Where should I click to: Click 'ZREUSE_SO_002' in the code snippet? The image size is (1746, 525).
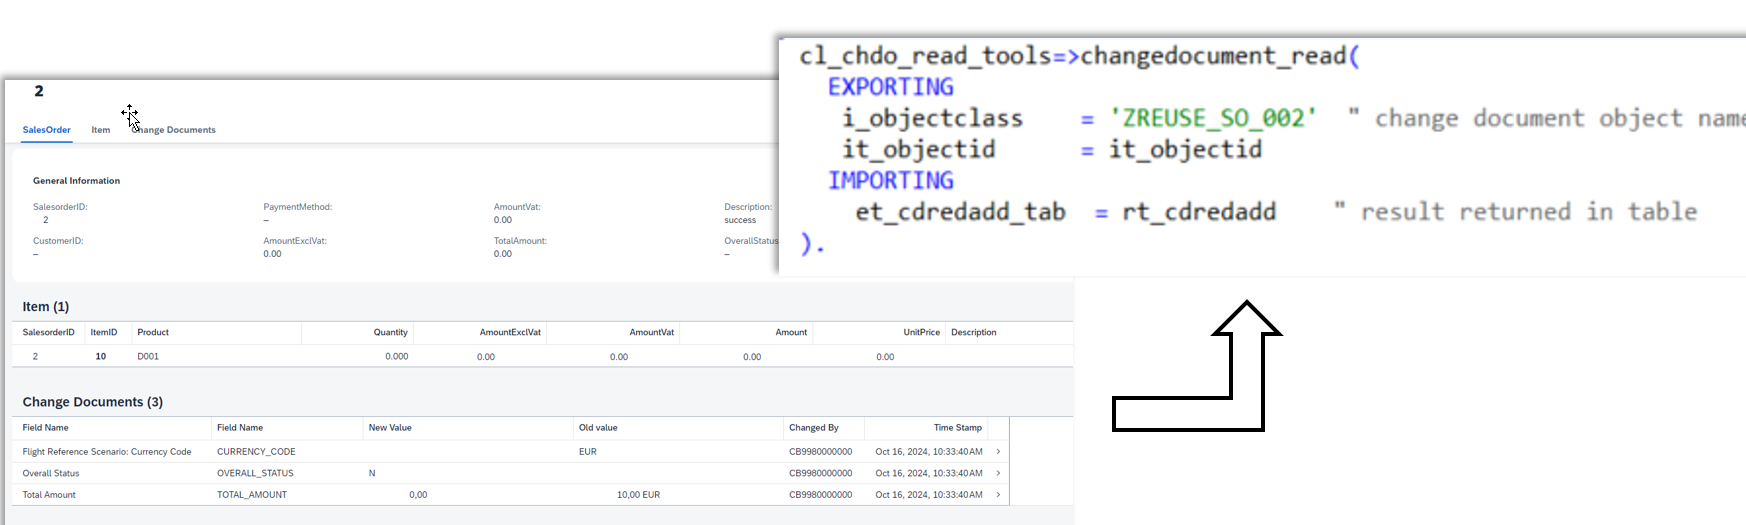(1213, 118)
